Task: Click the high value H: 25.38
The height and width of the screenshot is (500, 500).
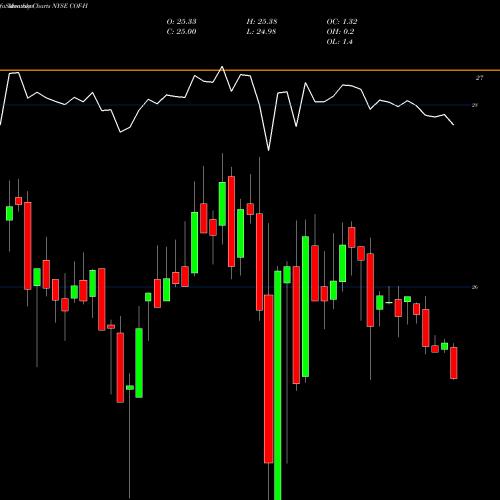Action: click(262, 22)
